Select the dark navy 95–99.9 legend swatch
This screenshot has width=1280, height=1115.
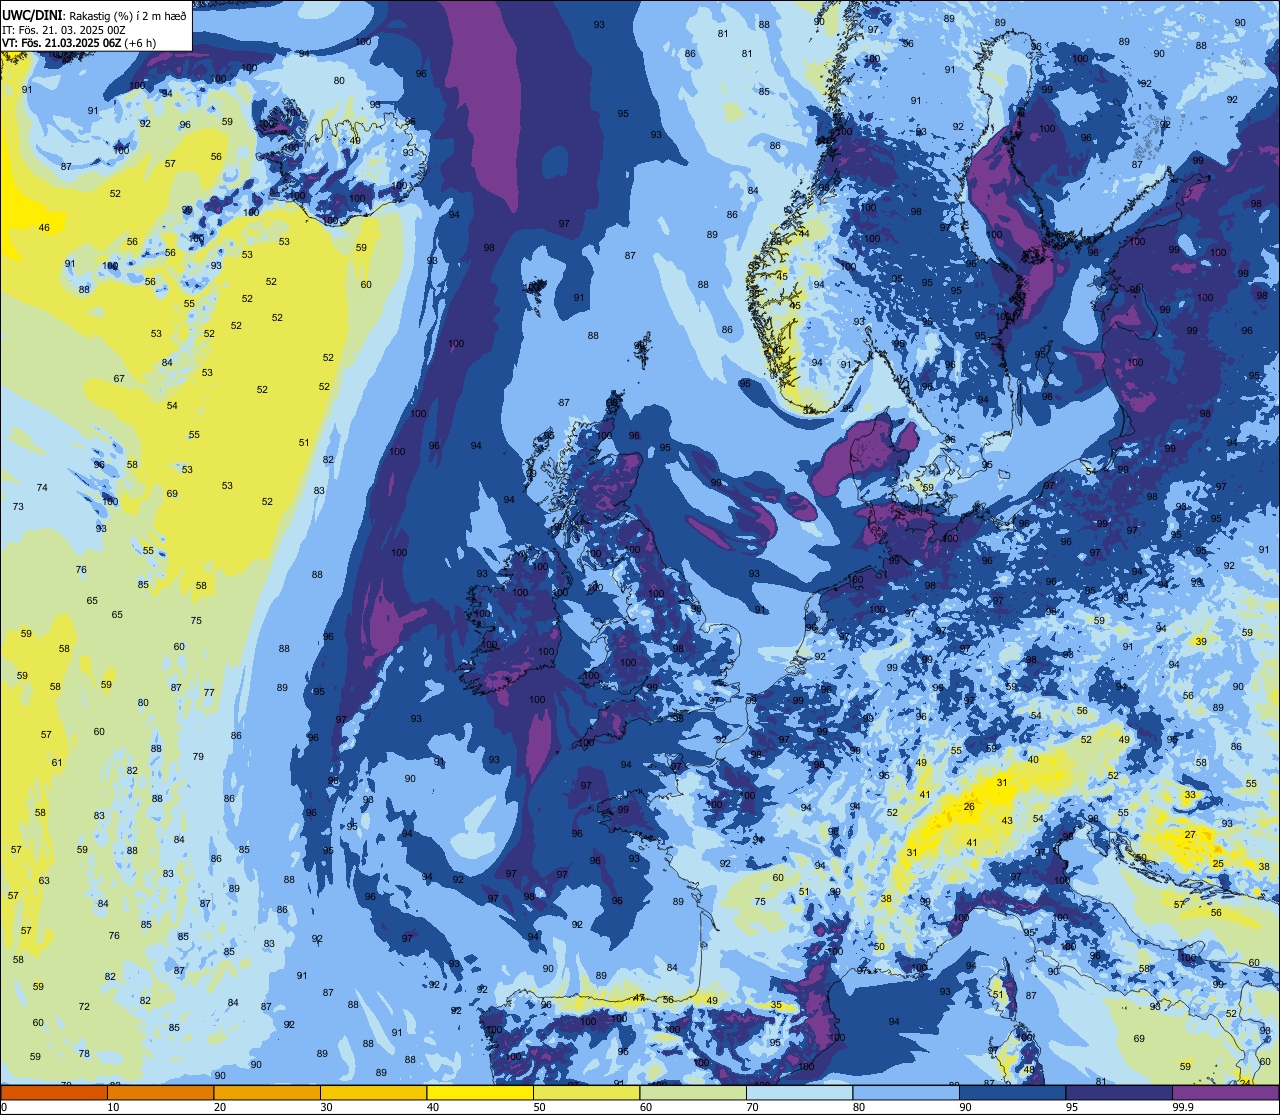click(x=1119, y=1092)
